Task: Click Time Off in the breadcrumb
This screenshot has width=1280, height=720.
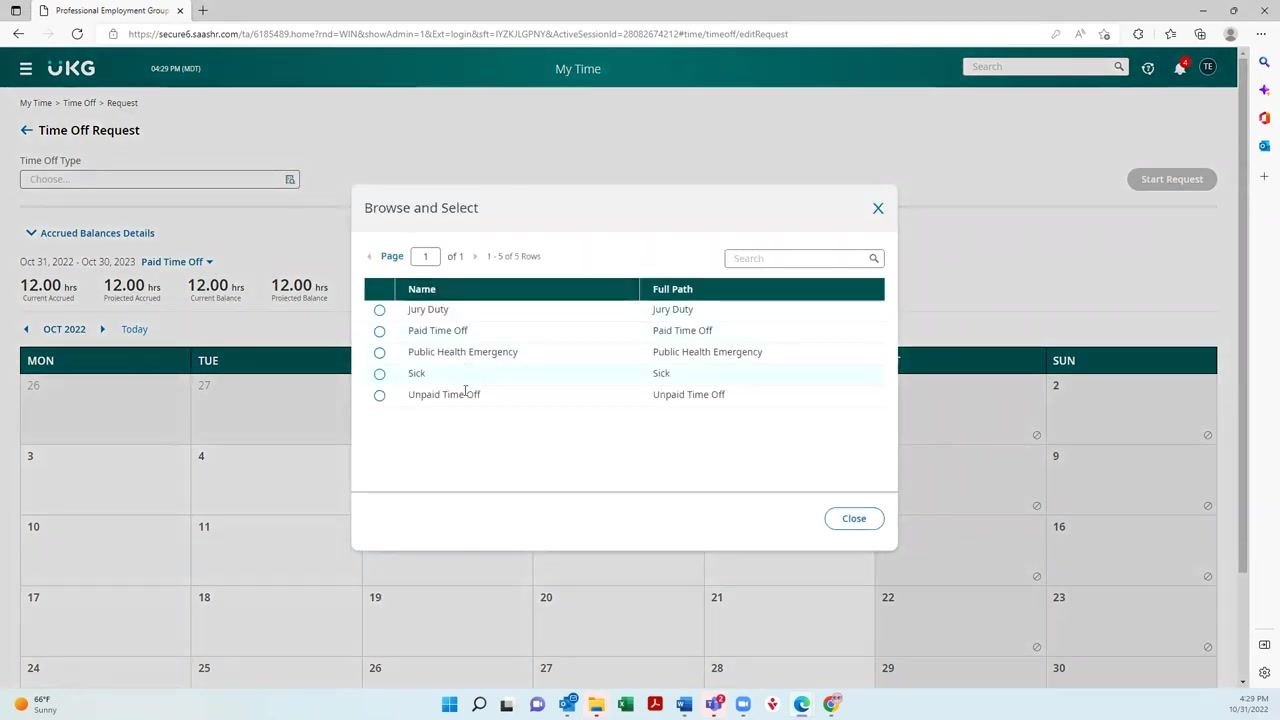Action: point(79,103)
